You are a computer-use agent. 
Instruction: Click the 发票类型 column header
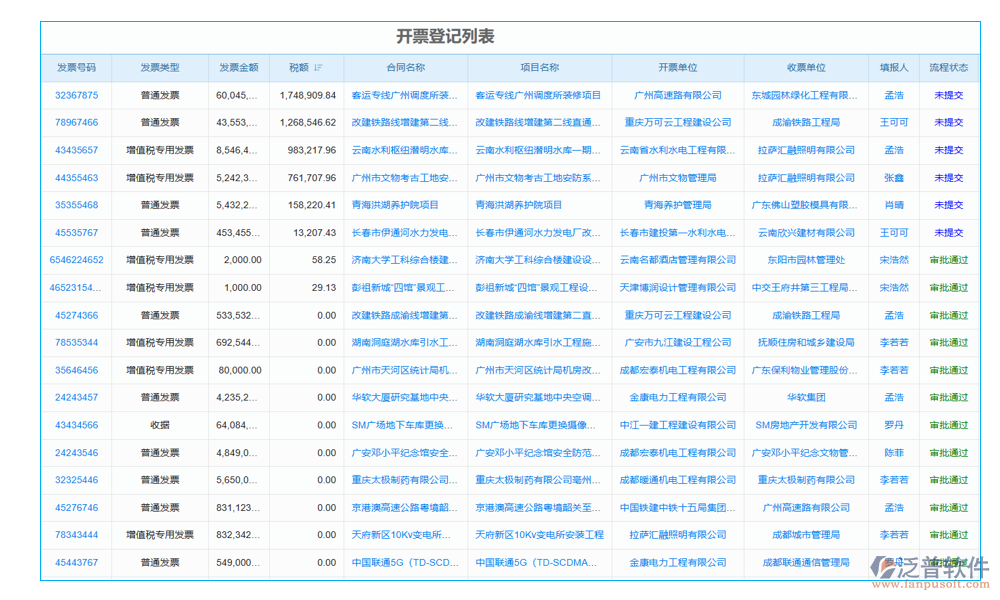[160, 68]
